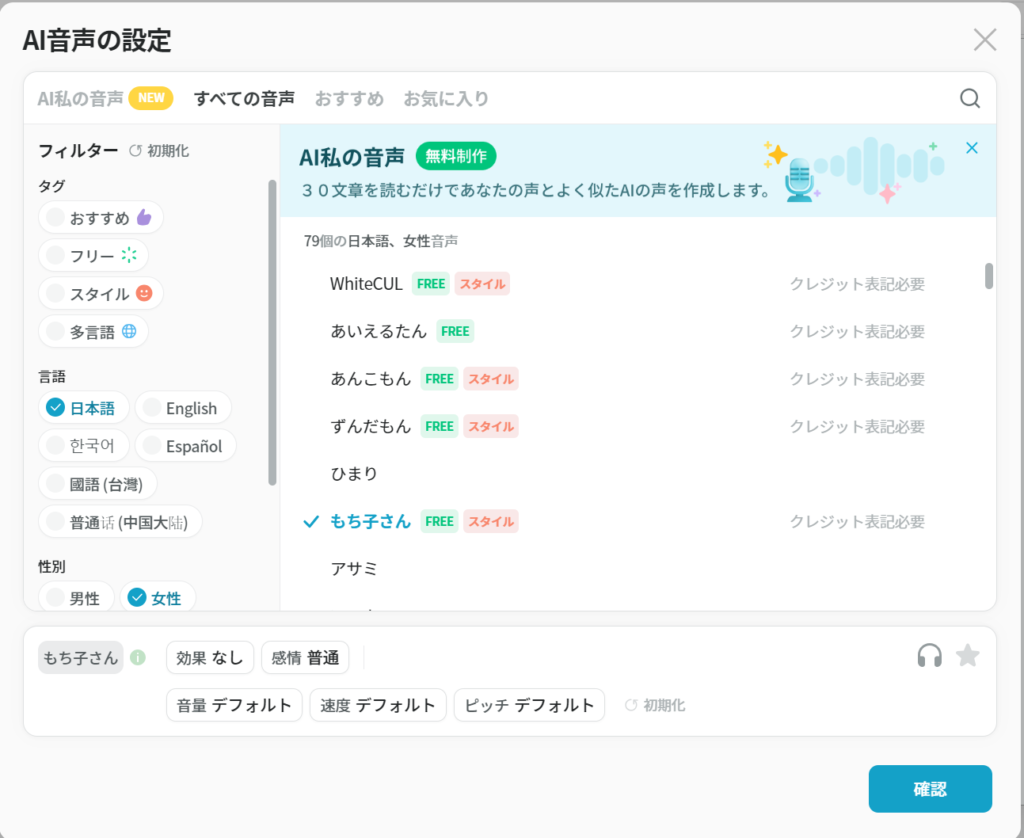The height and width of the screenshot is (838, 1024).
Task: Click the 無料制作 button in banner
Action: pyautogui.click(x=455, y=156)
